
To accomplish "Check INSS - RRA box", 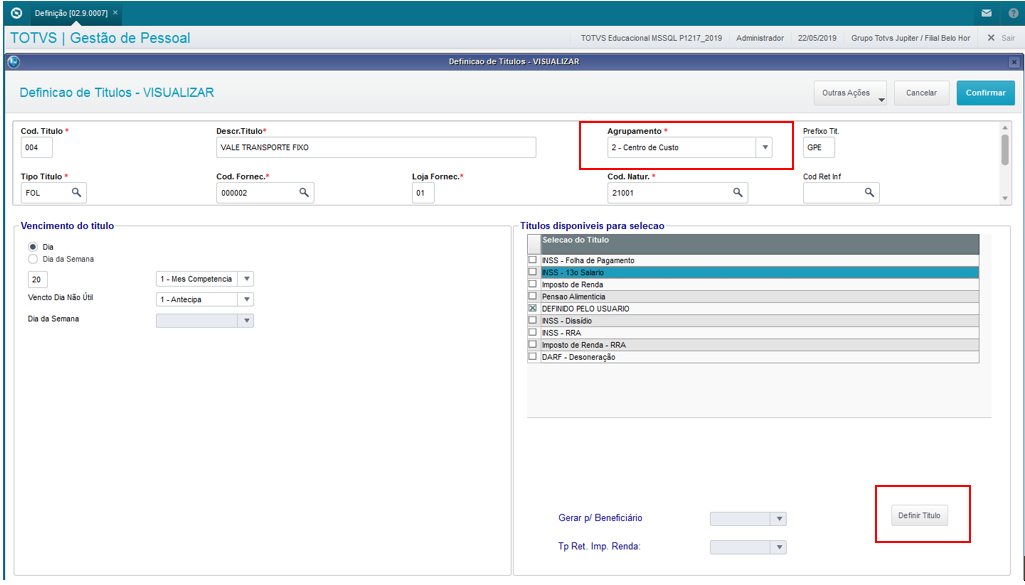I will [533, 332].
